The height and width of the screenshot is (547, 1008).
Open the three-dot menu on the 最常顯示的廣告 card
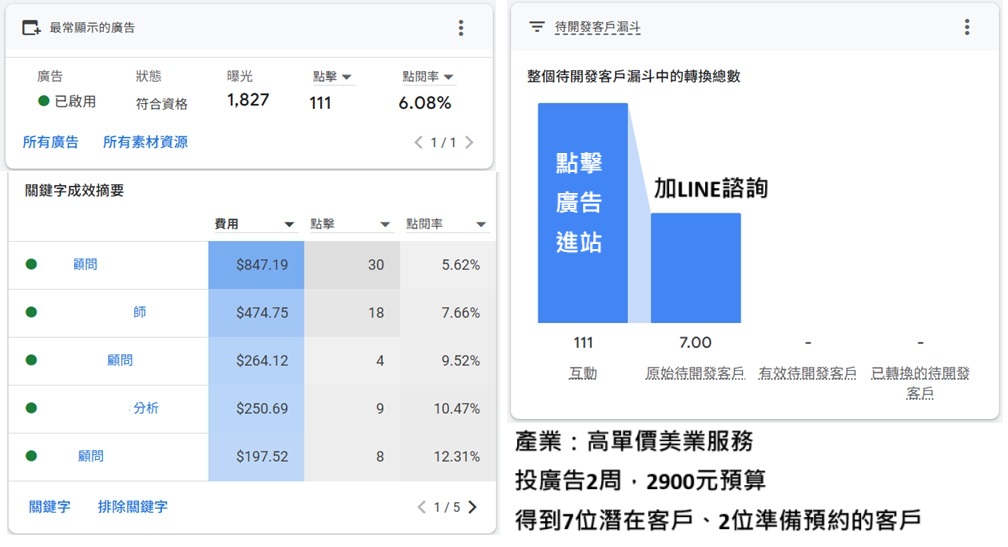click(461, 28)
